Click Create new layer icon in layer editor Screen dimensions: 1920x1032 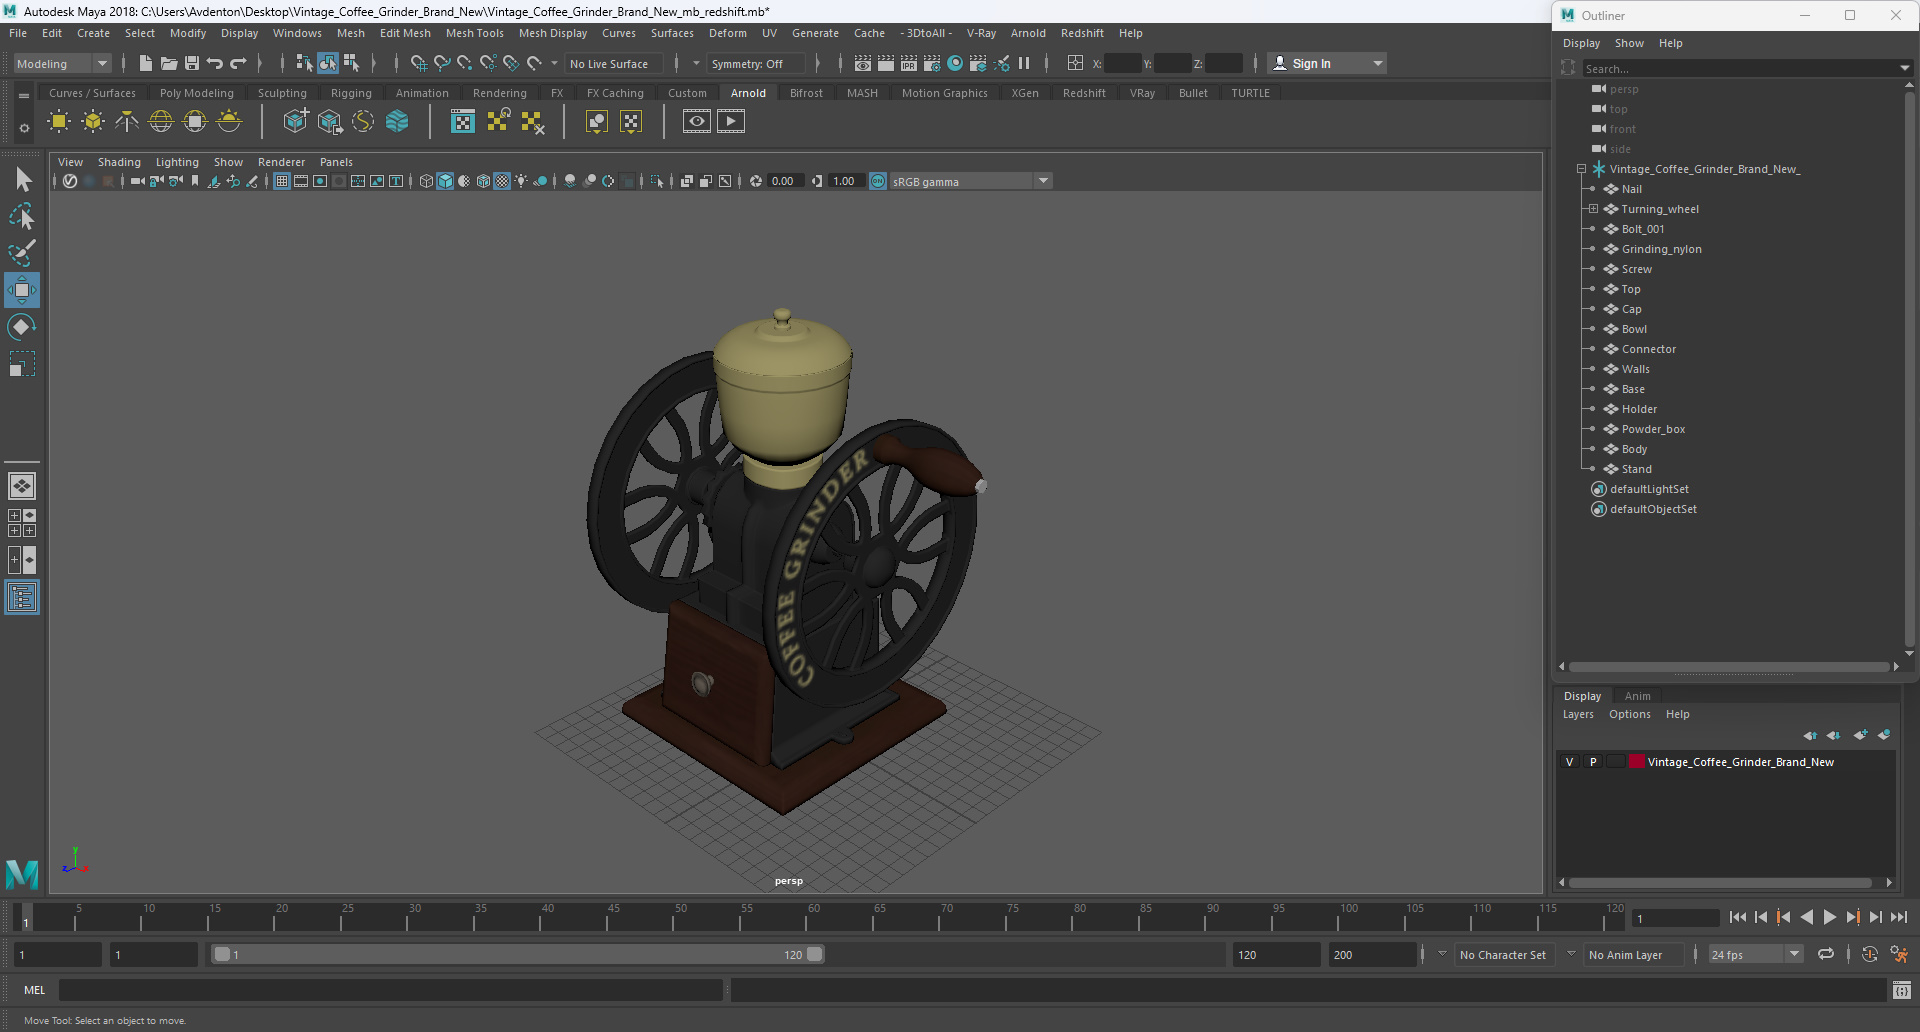(1859, 735)
